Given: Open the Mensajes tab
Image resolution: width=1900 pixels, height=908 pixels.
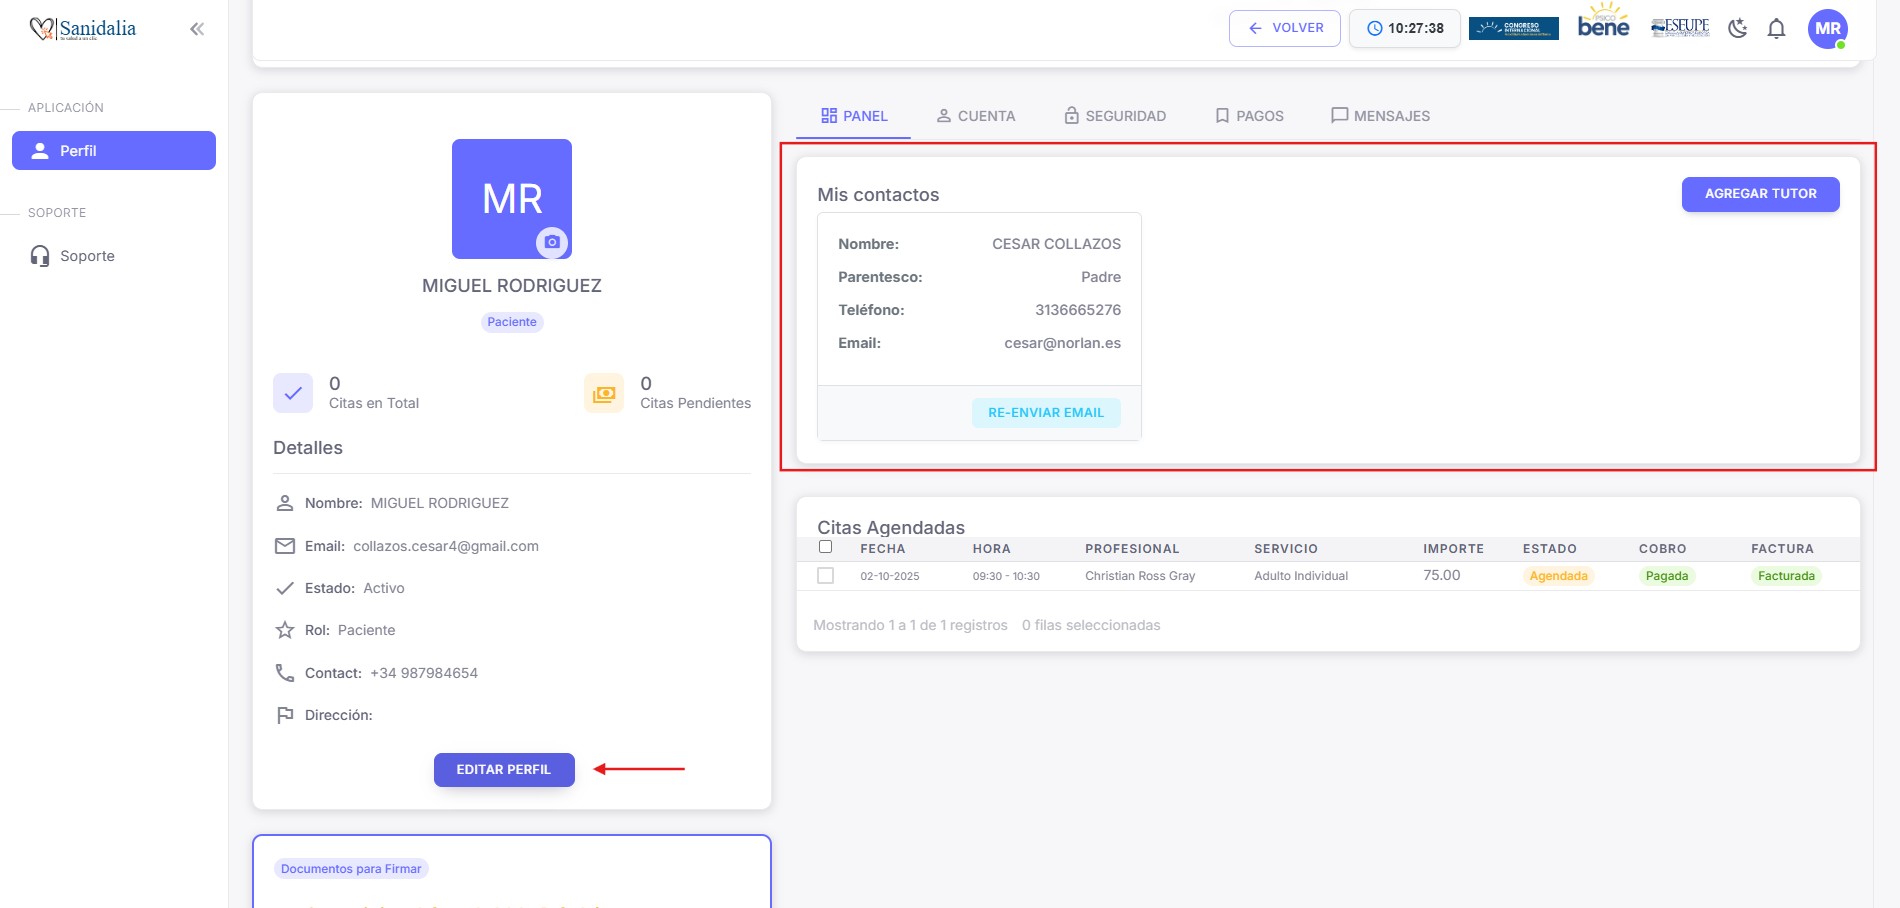Looking at the screenshot, I should pos(1380,116).
